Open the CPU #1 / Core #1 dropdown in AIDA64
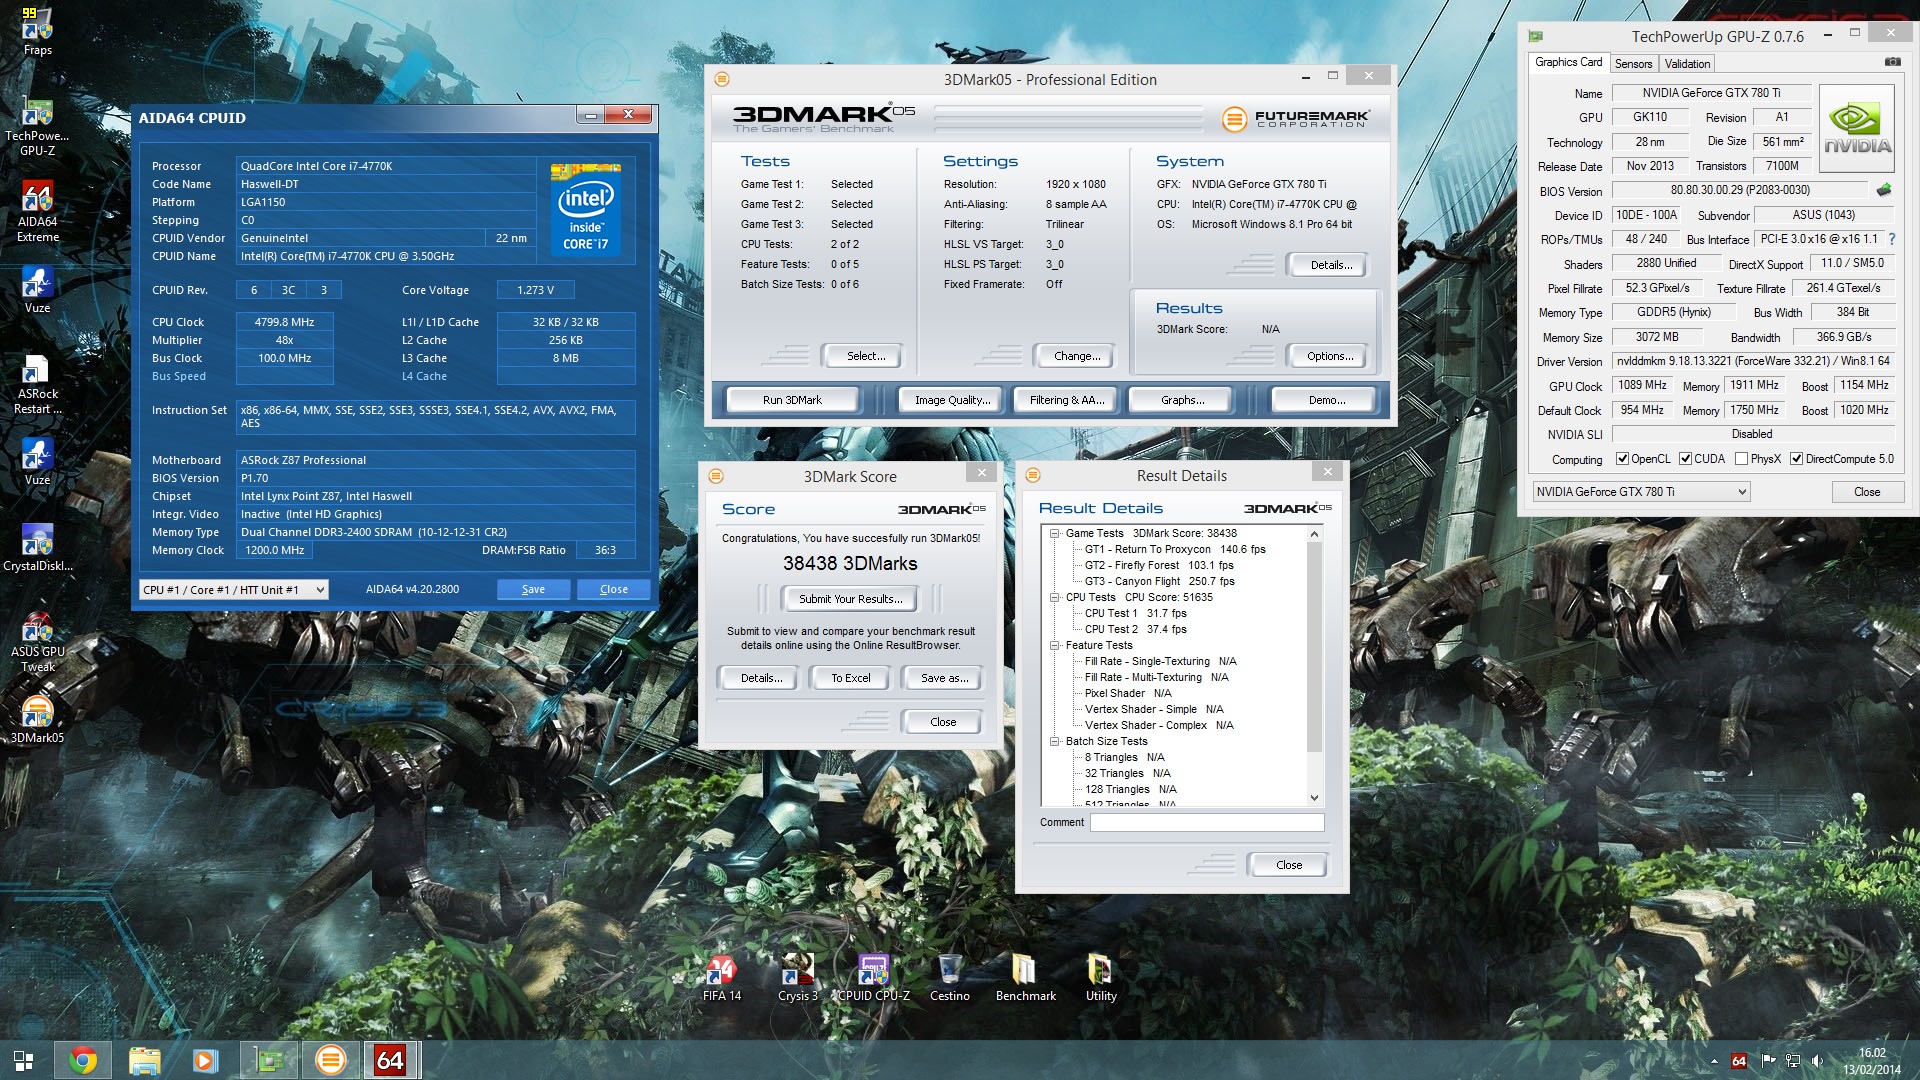The image size is (1920, 1080). [233, 590]
